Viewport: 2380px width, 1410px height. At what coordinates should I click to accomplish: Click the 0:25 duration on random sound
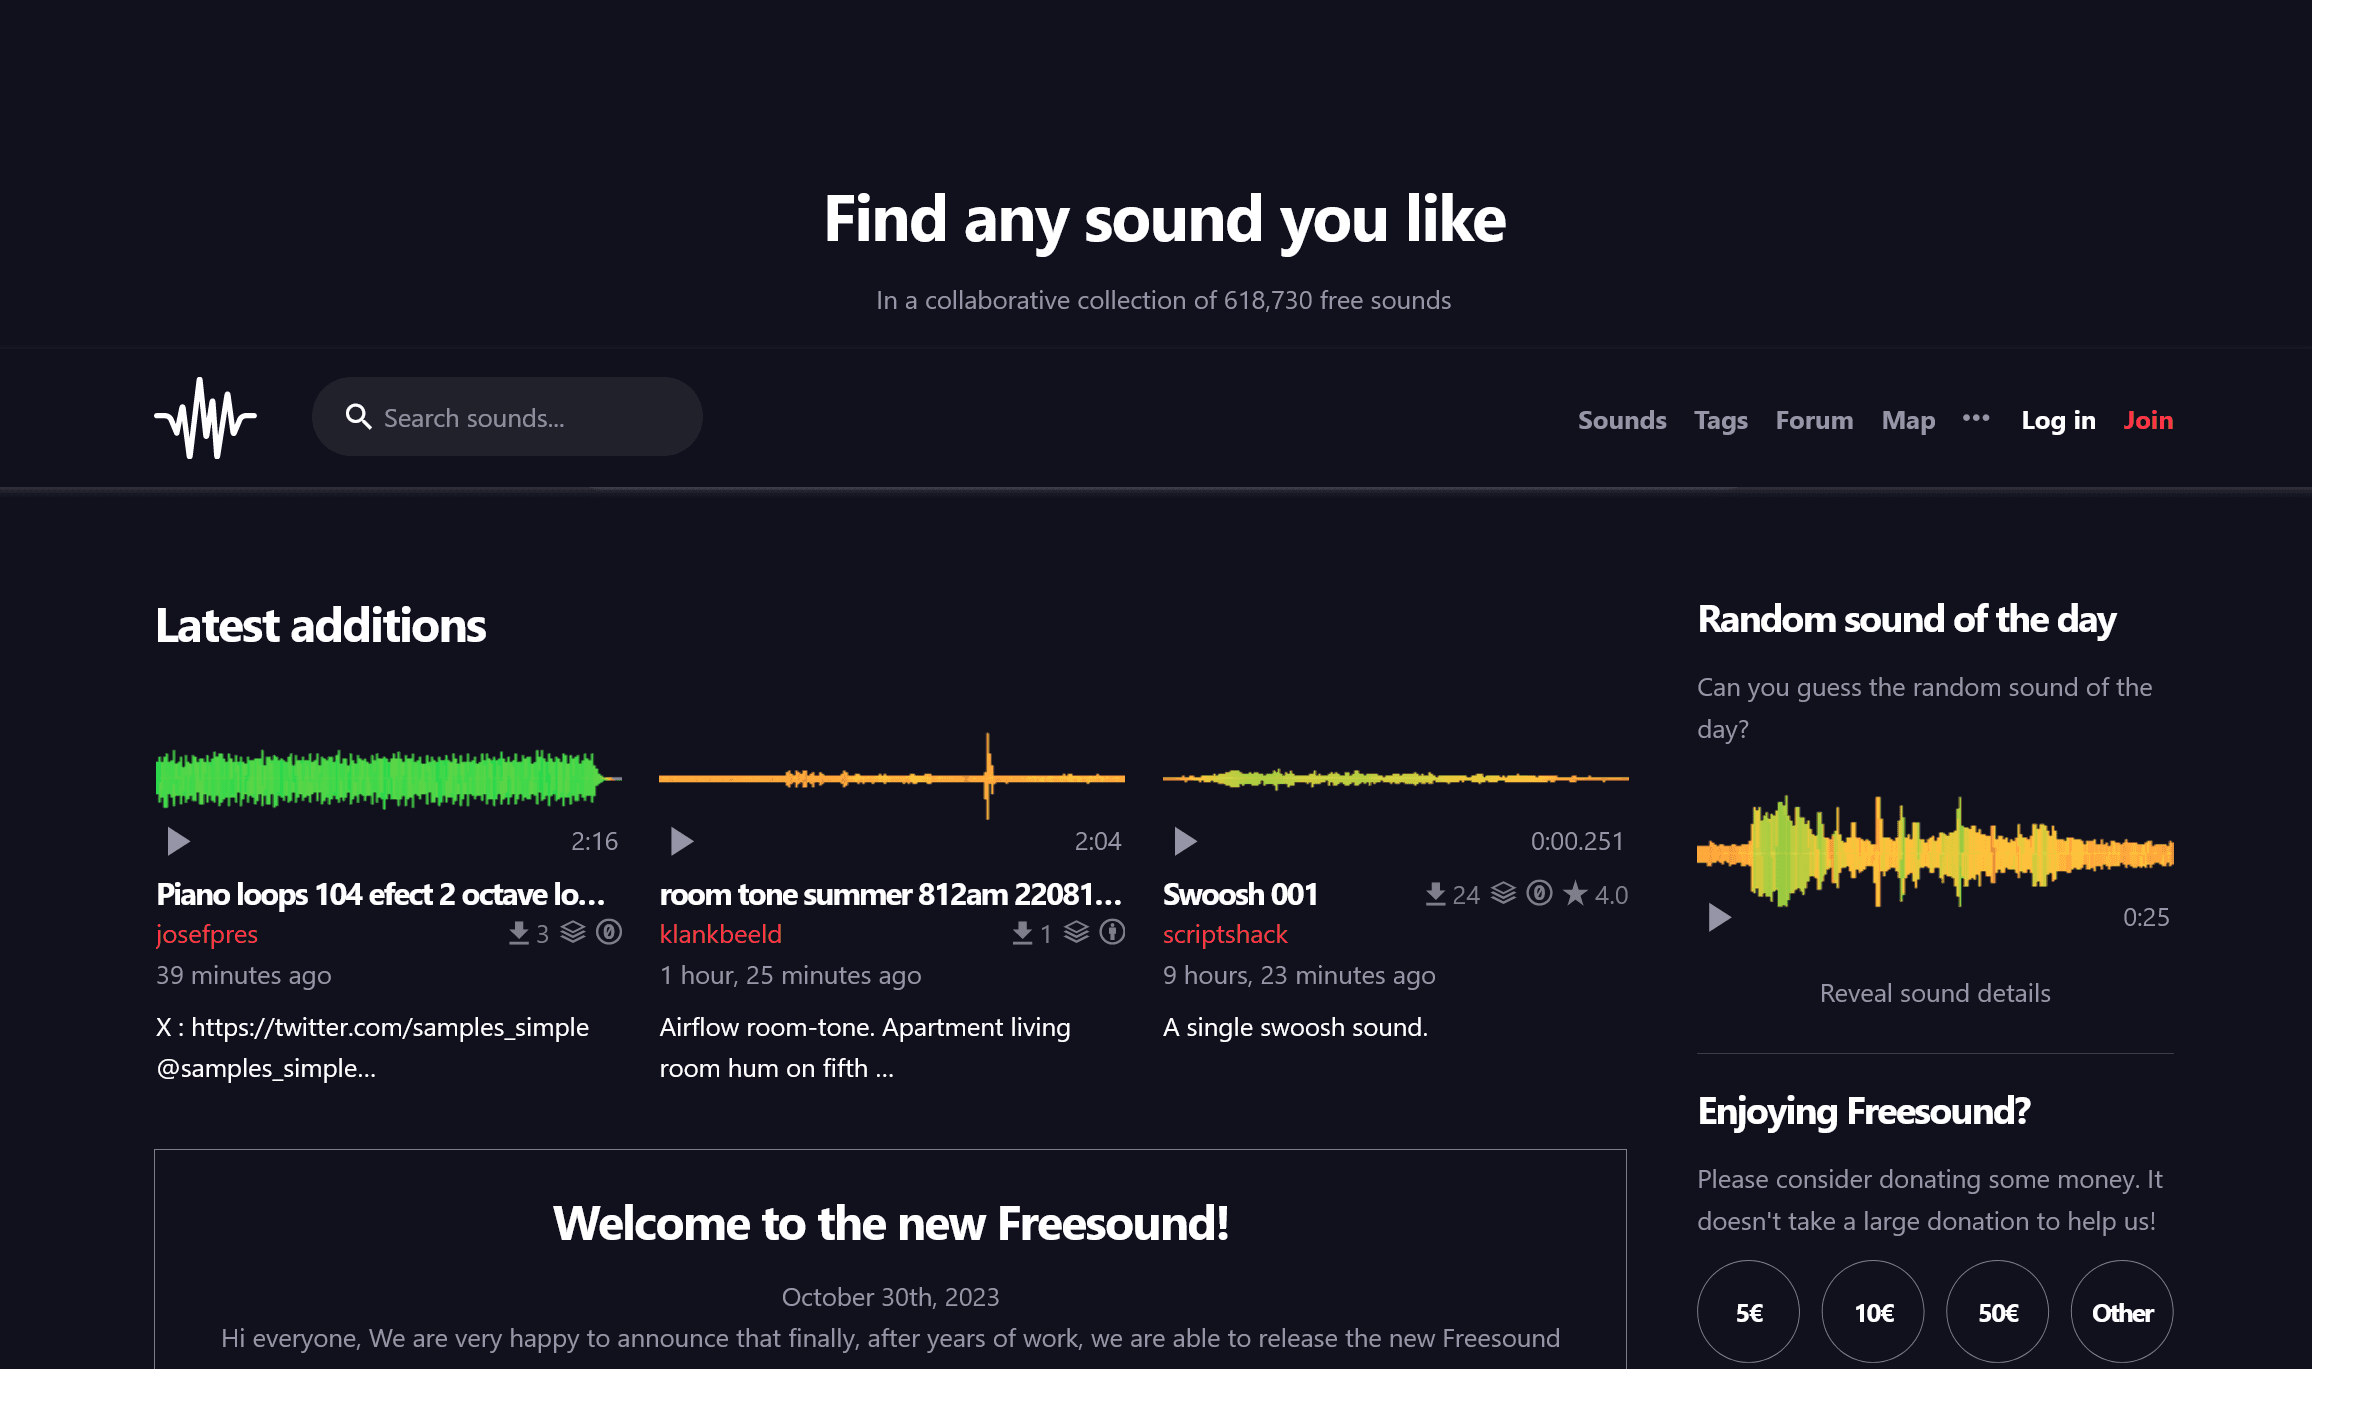point(2146,917)
